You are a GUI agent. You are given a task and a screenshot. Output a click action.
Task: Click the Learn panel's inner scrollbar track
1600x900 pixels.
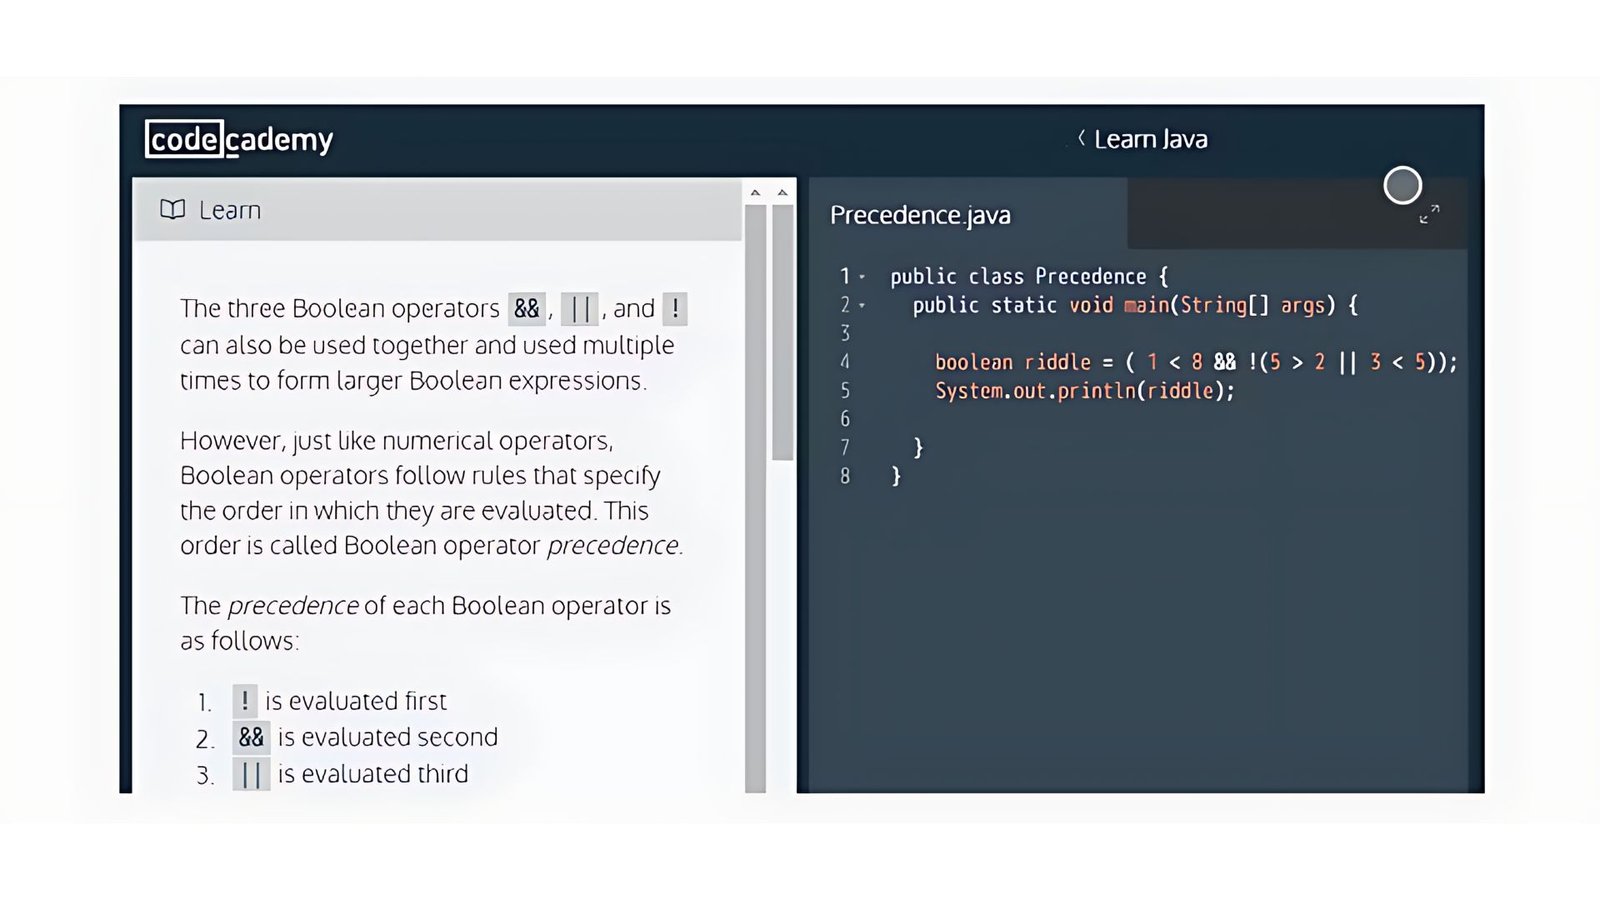click(755, 498)
